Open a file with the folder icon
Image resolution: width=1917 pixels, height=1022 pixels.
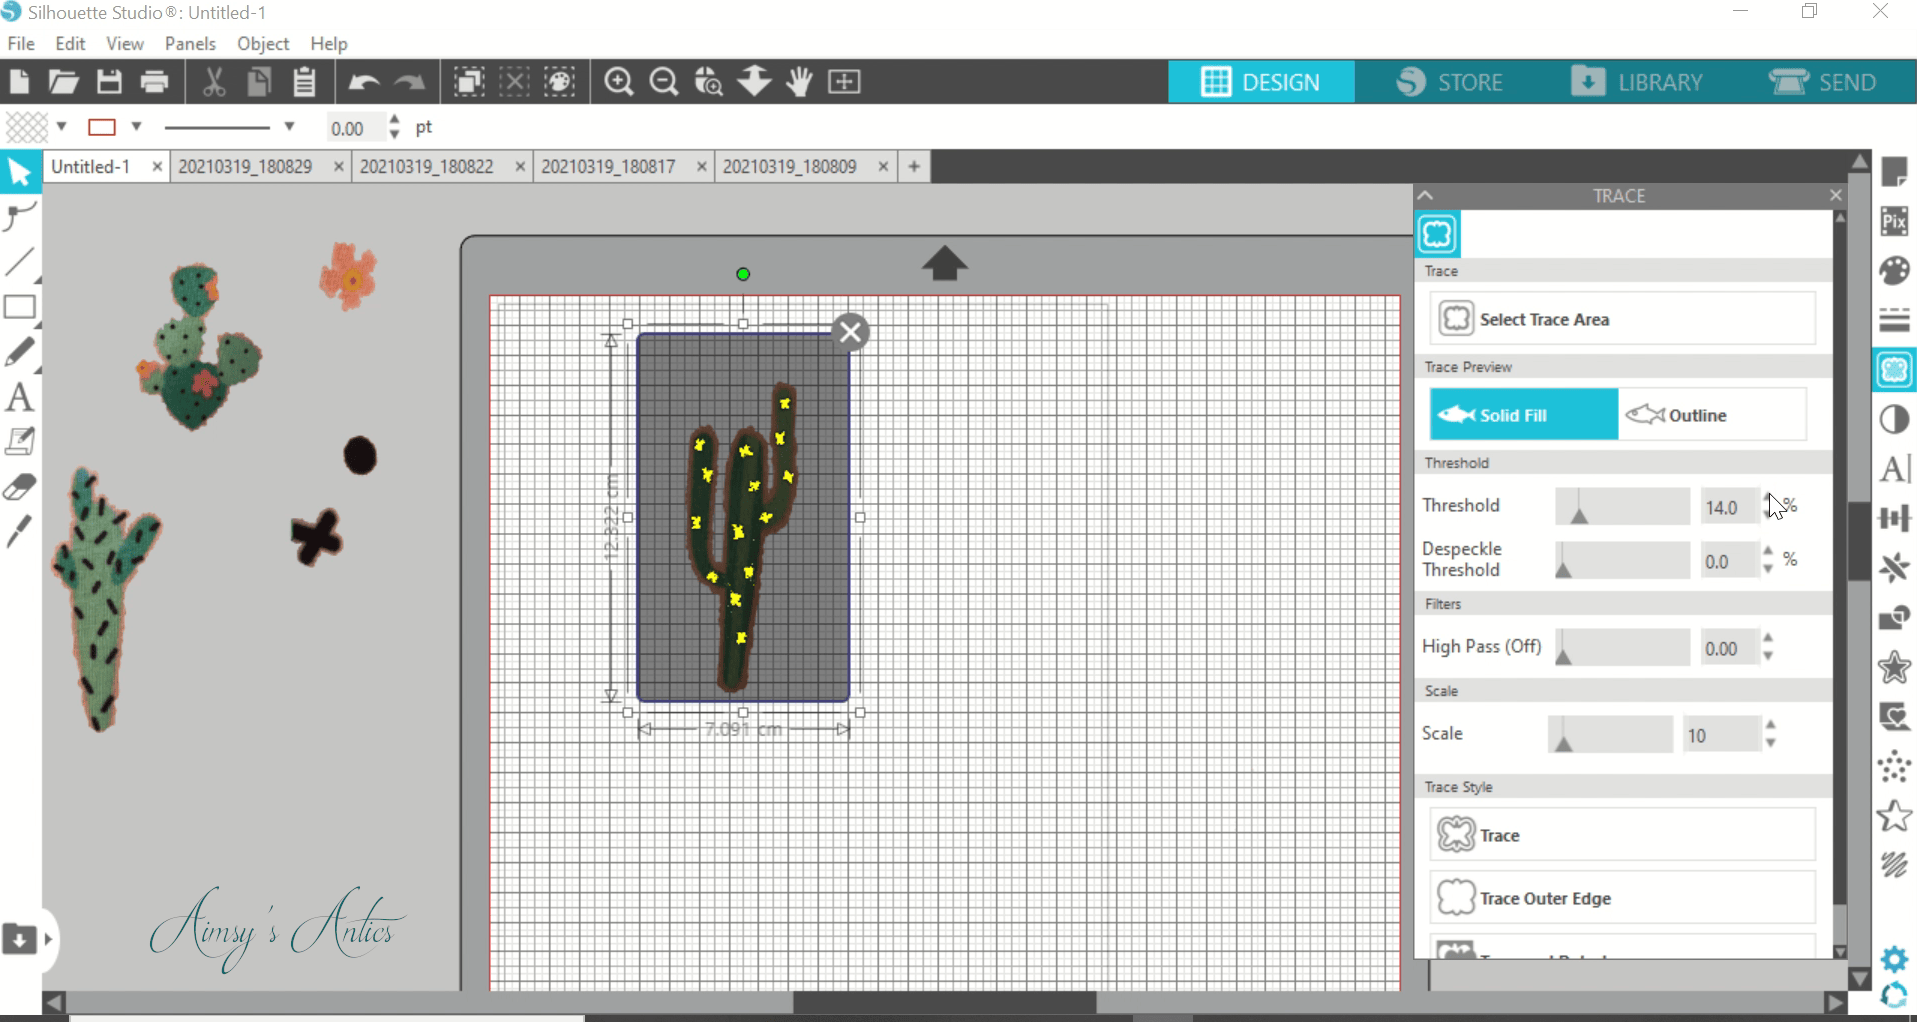[x=63, y=82]
